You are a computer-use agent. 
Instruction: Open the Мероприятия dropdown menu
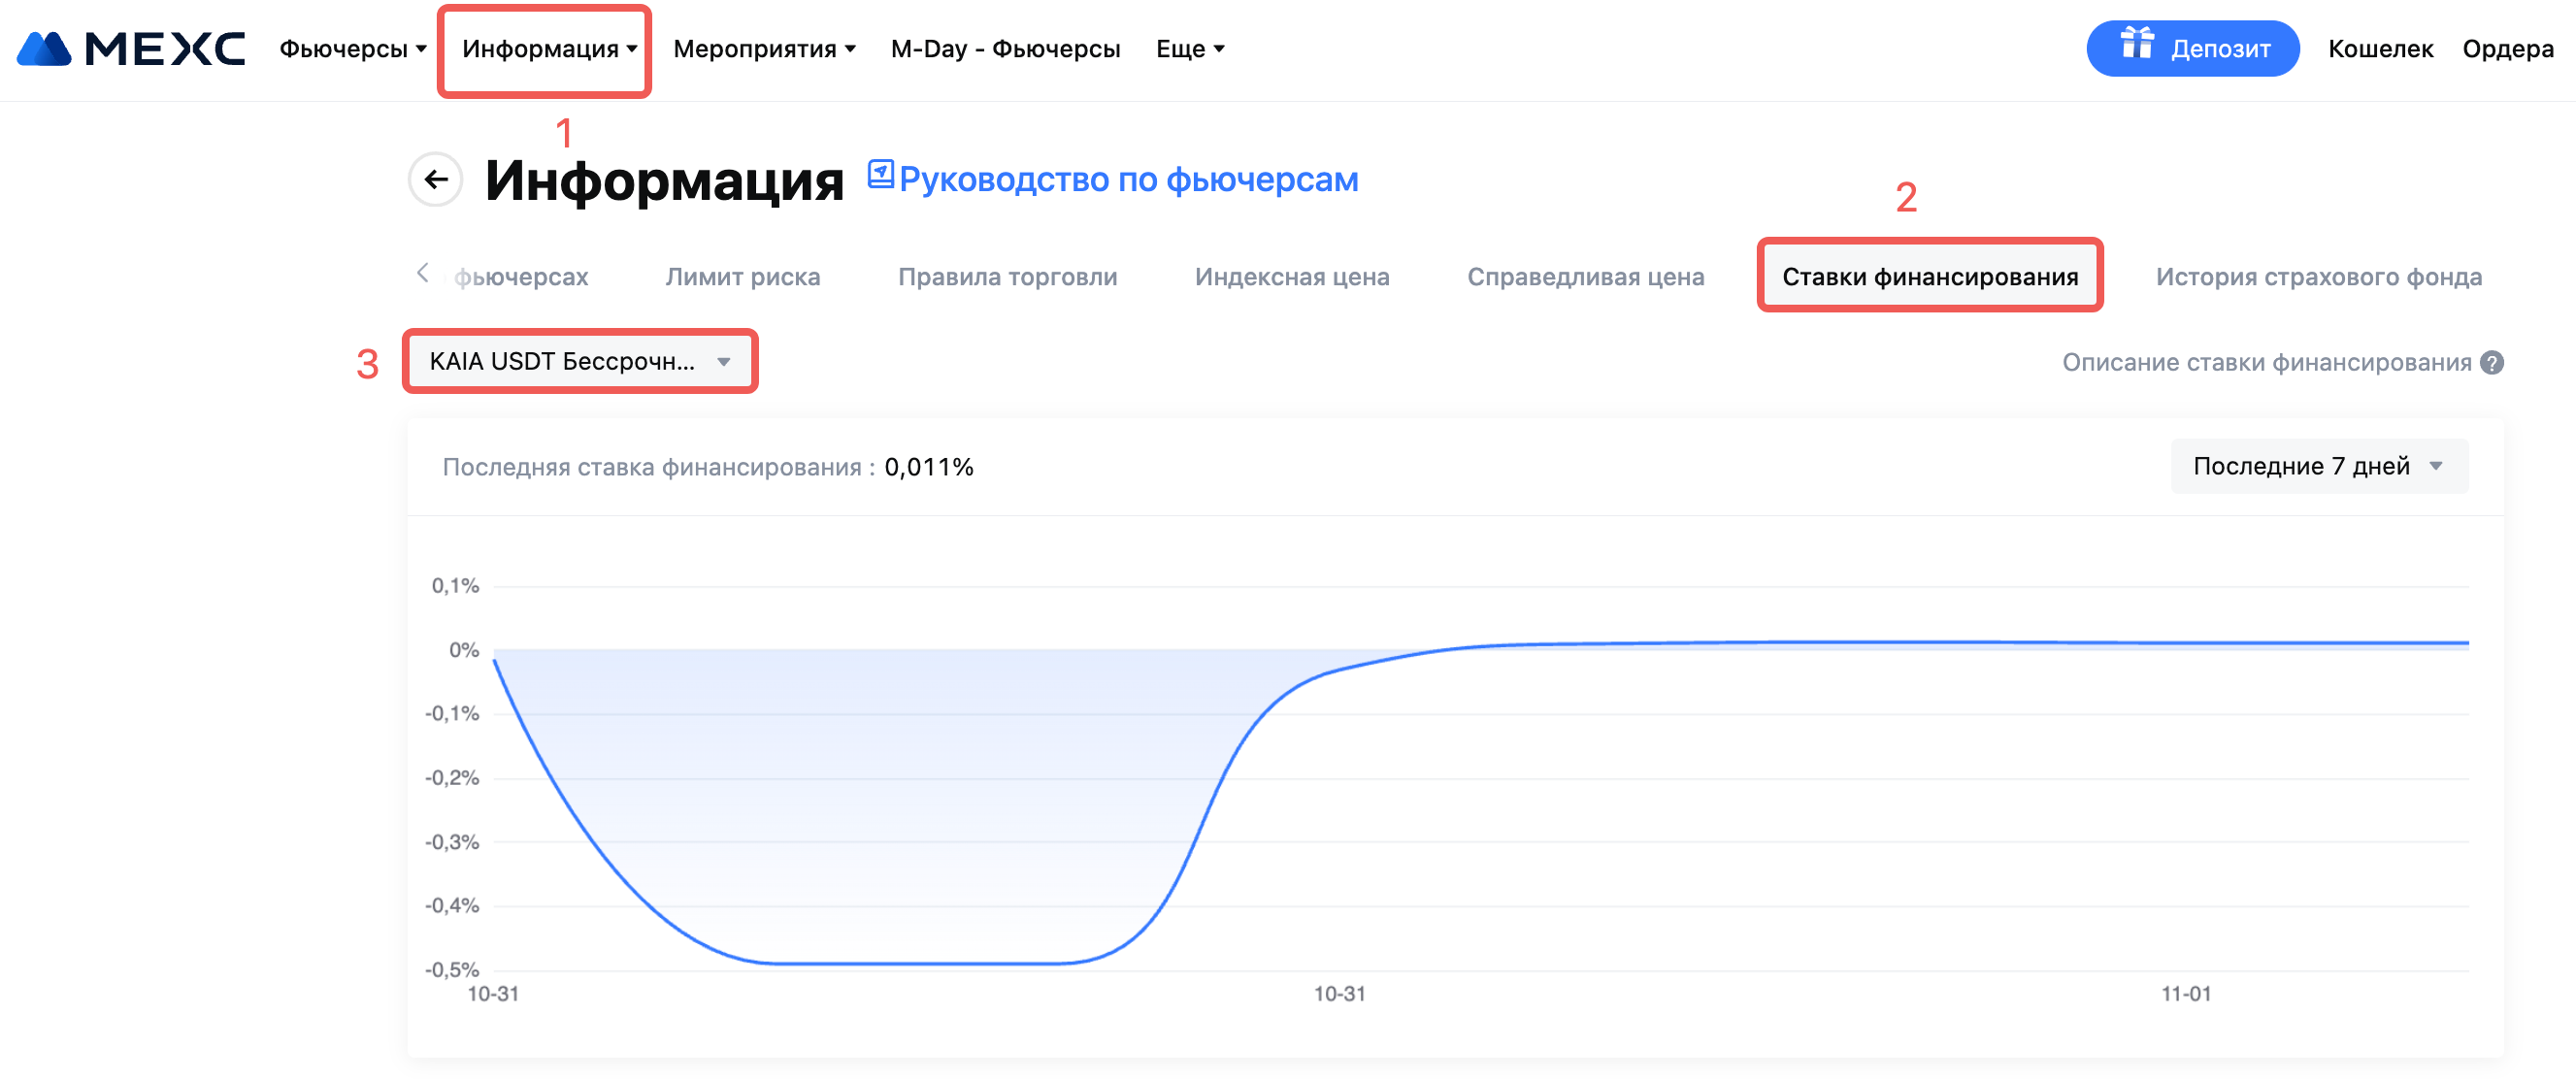tap(764, 49)
